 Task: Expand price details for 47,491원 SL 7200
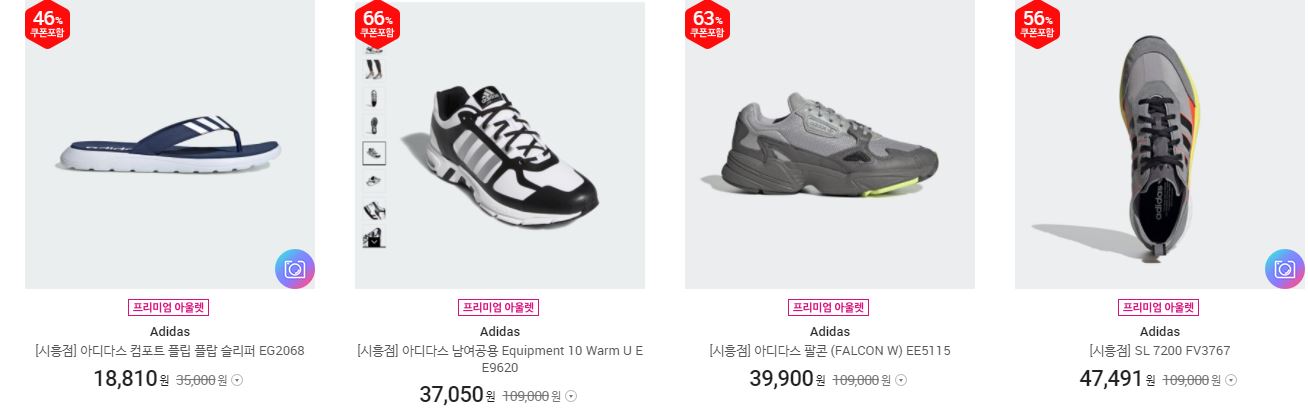point(1231,380)
